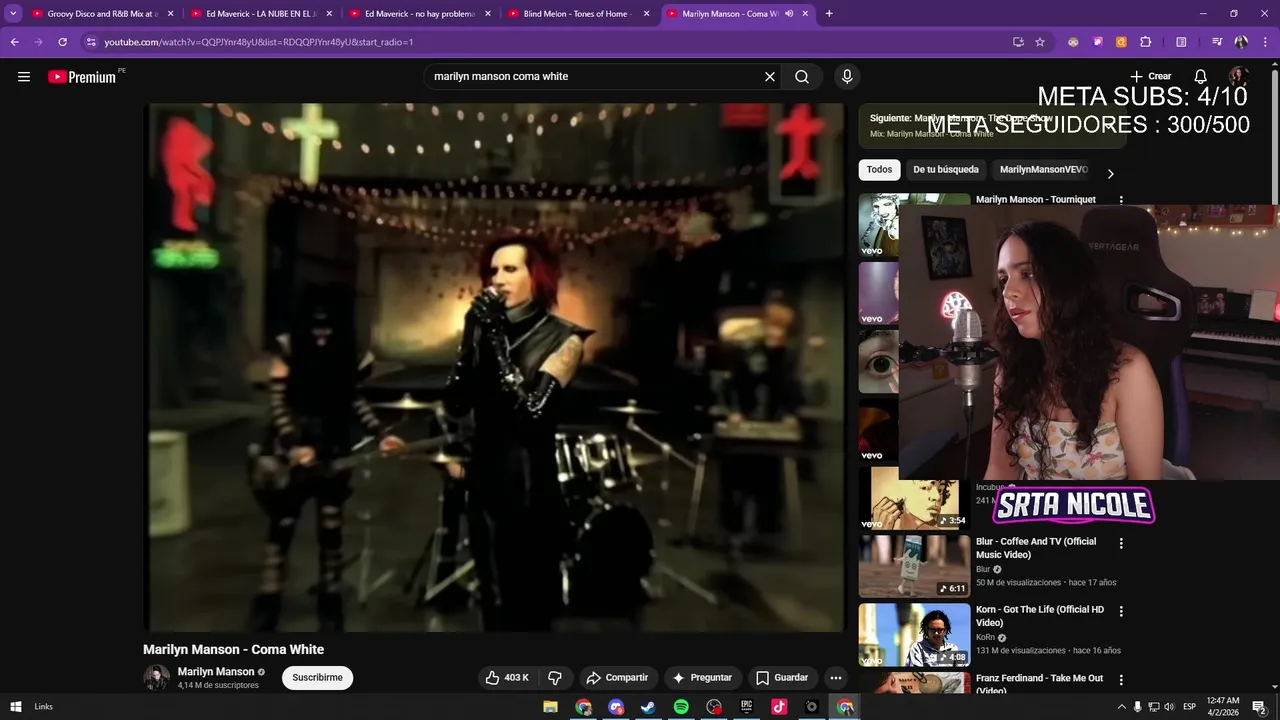Switch to Blind Melon Tones of Home tab
The image size is (1280, 720).
pyautogui.click(x=577, y=14)
